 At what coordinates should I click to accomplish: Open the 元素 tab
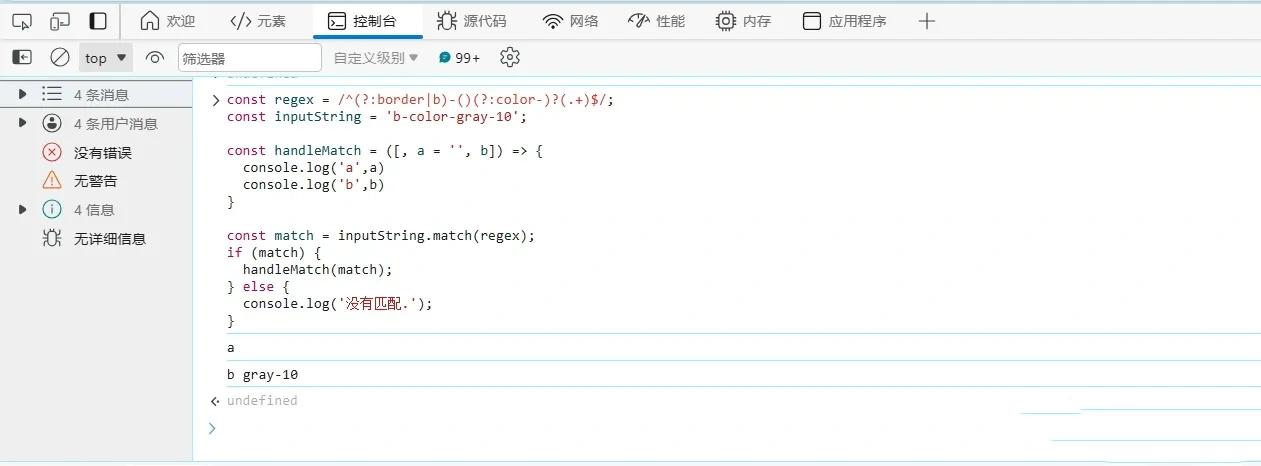[x=257, y=21]
